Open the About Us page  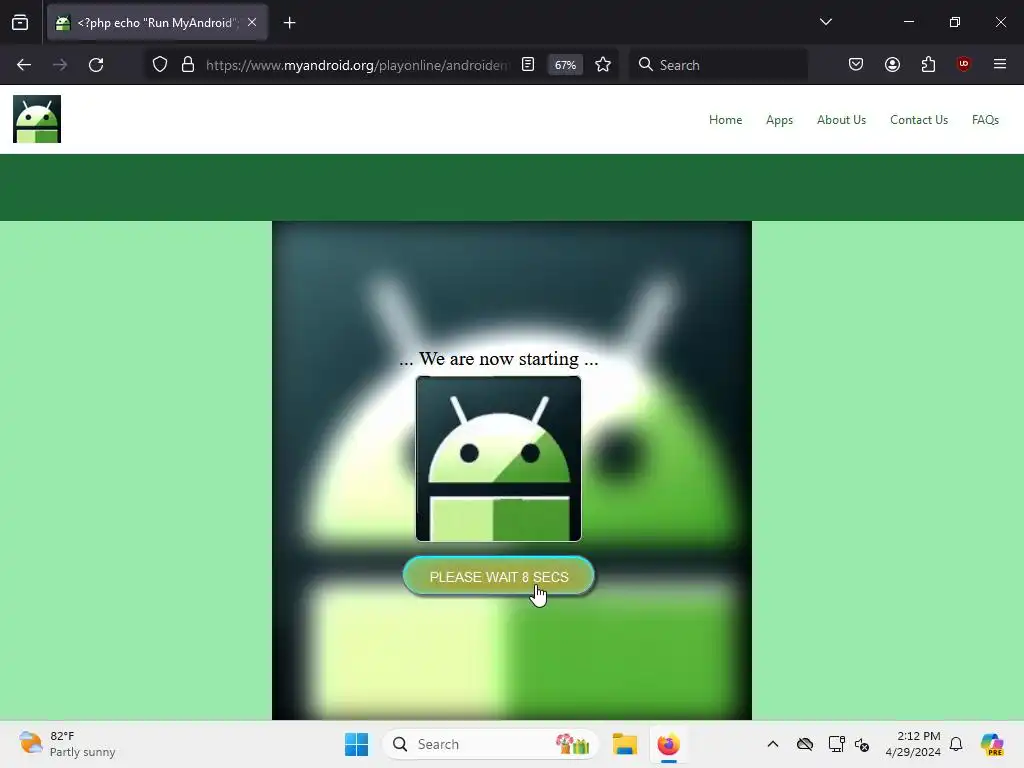click(x=841, y=120)
